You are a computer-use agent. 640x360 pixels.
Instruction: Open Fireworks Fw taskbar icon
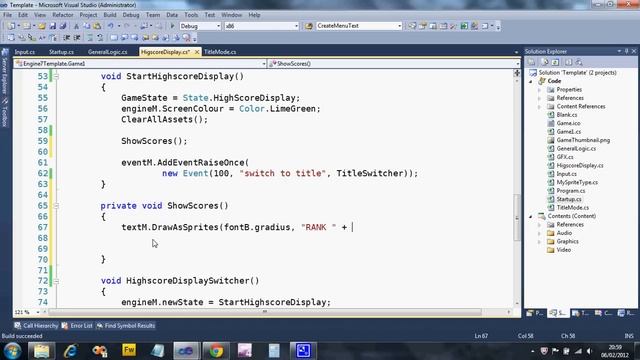click(129, 350)
